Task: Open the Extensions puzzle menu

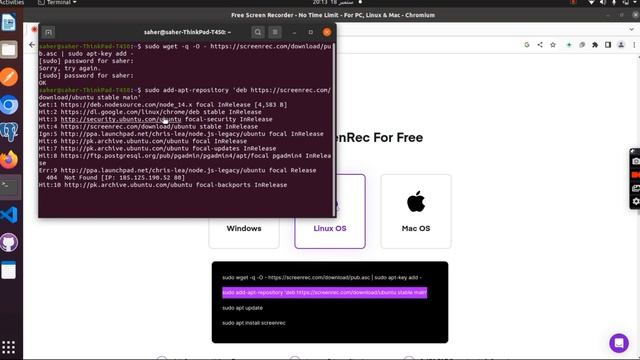Action: 595,45
